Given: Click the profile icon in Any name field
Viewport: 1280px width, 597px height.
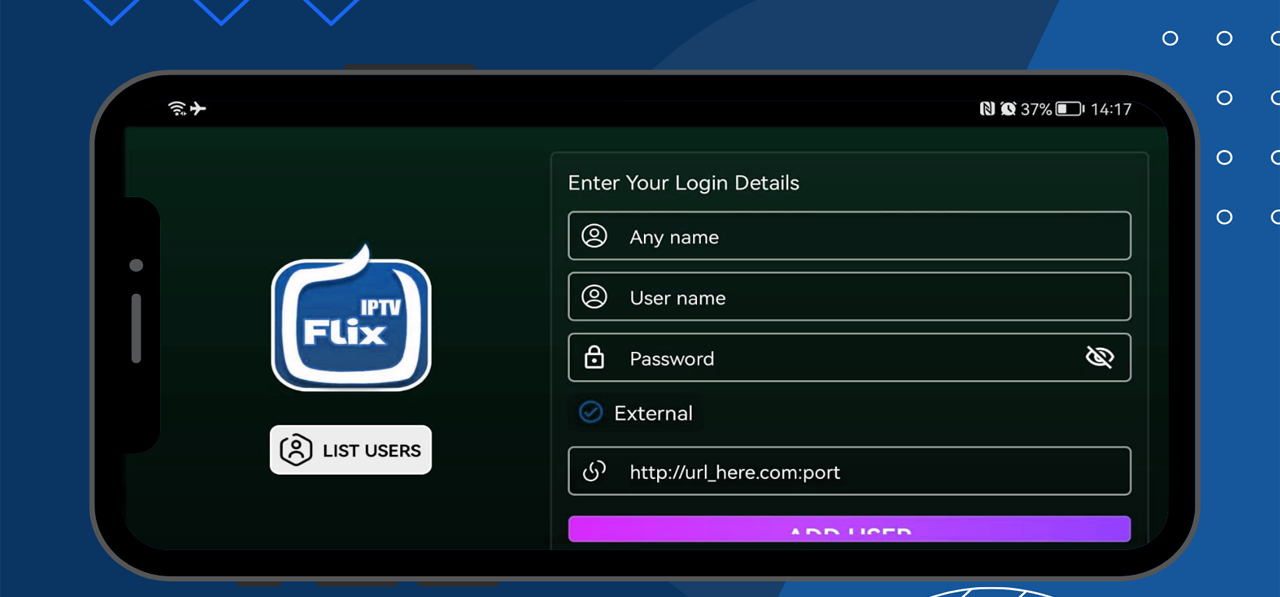Looking at the screenshot, I should click(594, 236).
